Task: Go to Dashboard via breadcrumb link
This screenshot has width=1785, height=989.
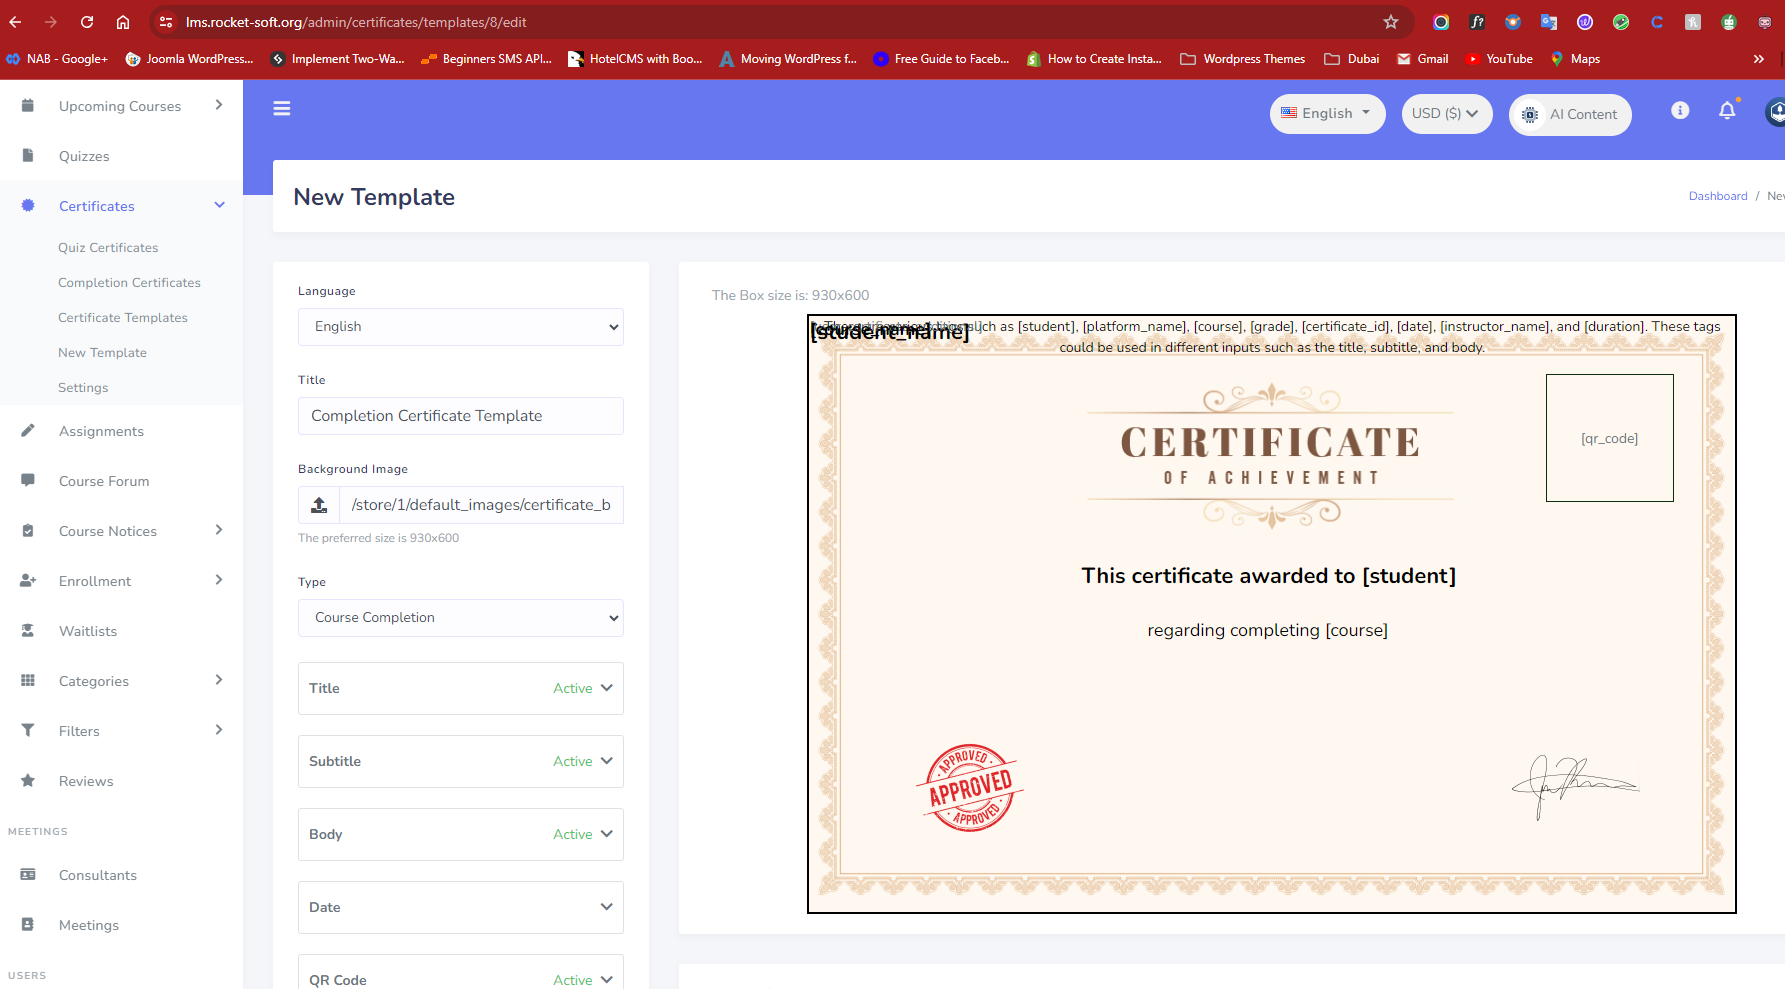Action: (x=1718, y=196)
